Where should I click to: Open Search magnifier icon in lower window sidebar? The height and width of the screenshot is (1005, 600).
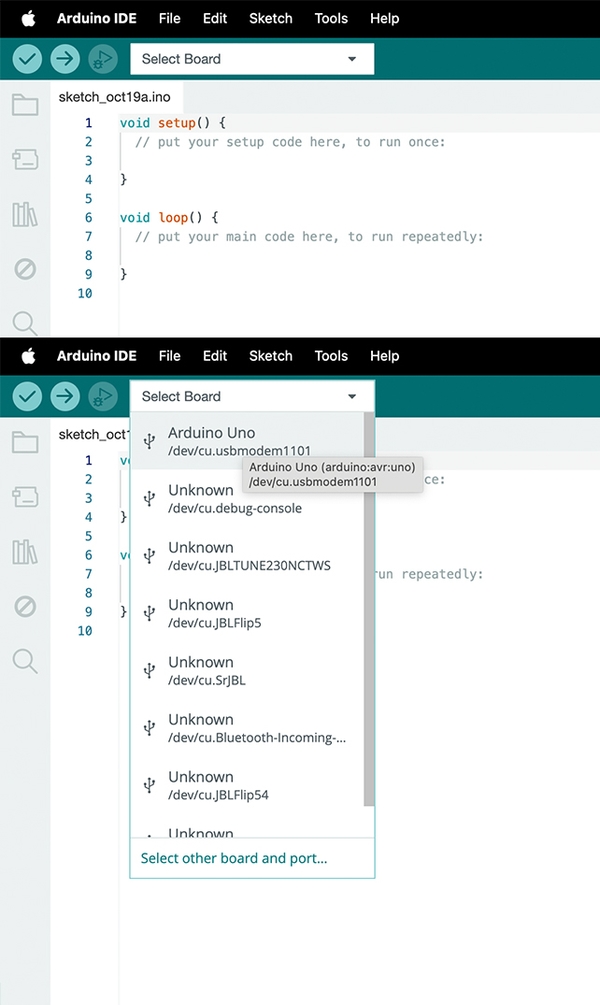(25, 661)
